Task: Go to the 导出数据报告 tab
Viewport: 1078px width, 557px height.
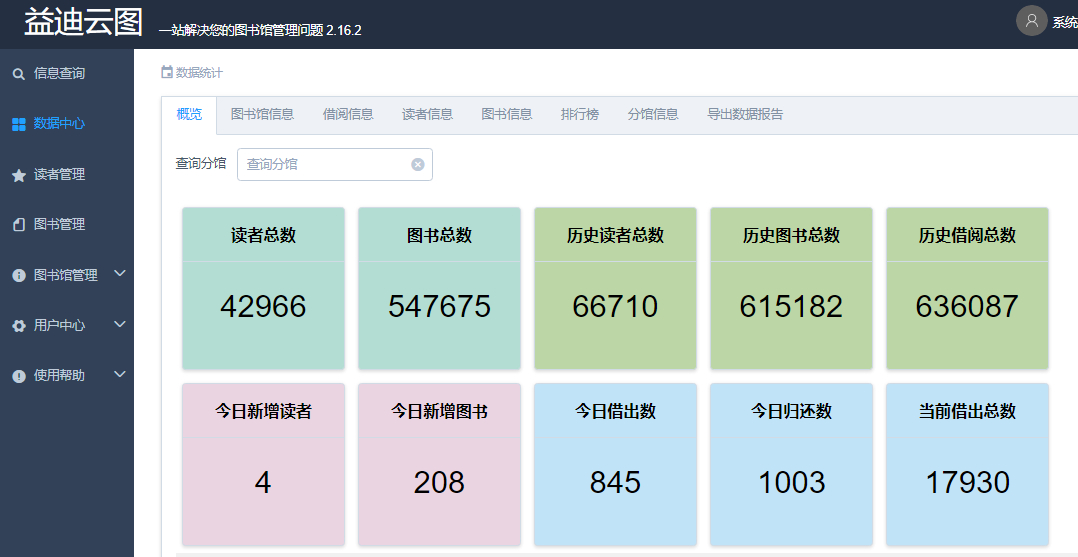Action: point(745,114)
